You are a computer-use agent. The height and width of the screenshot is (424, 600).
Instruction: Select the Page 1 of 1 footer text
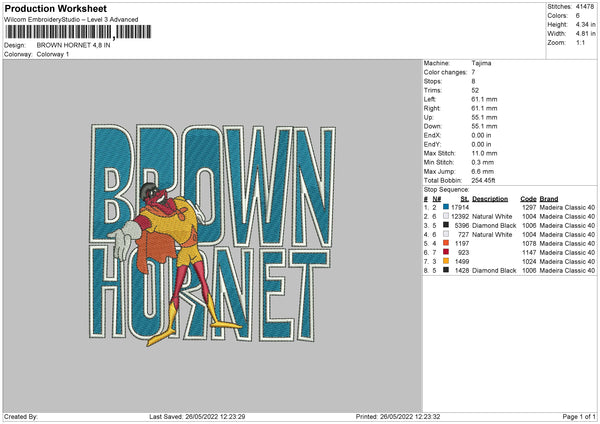[x=579, y=416]
